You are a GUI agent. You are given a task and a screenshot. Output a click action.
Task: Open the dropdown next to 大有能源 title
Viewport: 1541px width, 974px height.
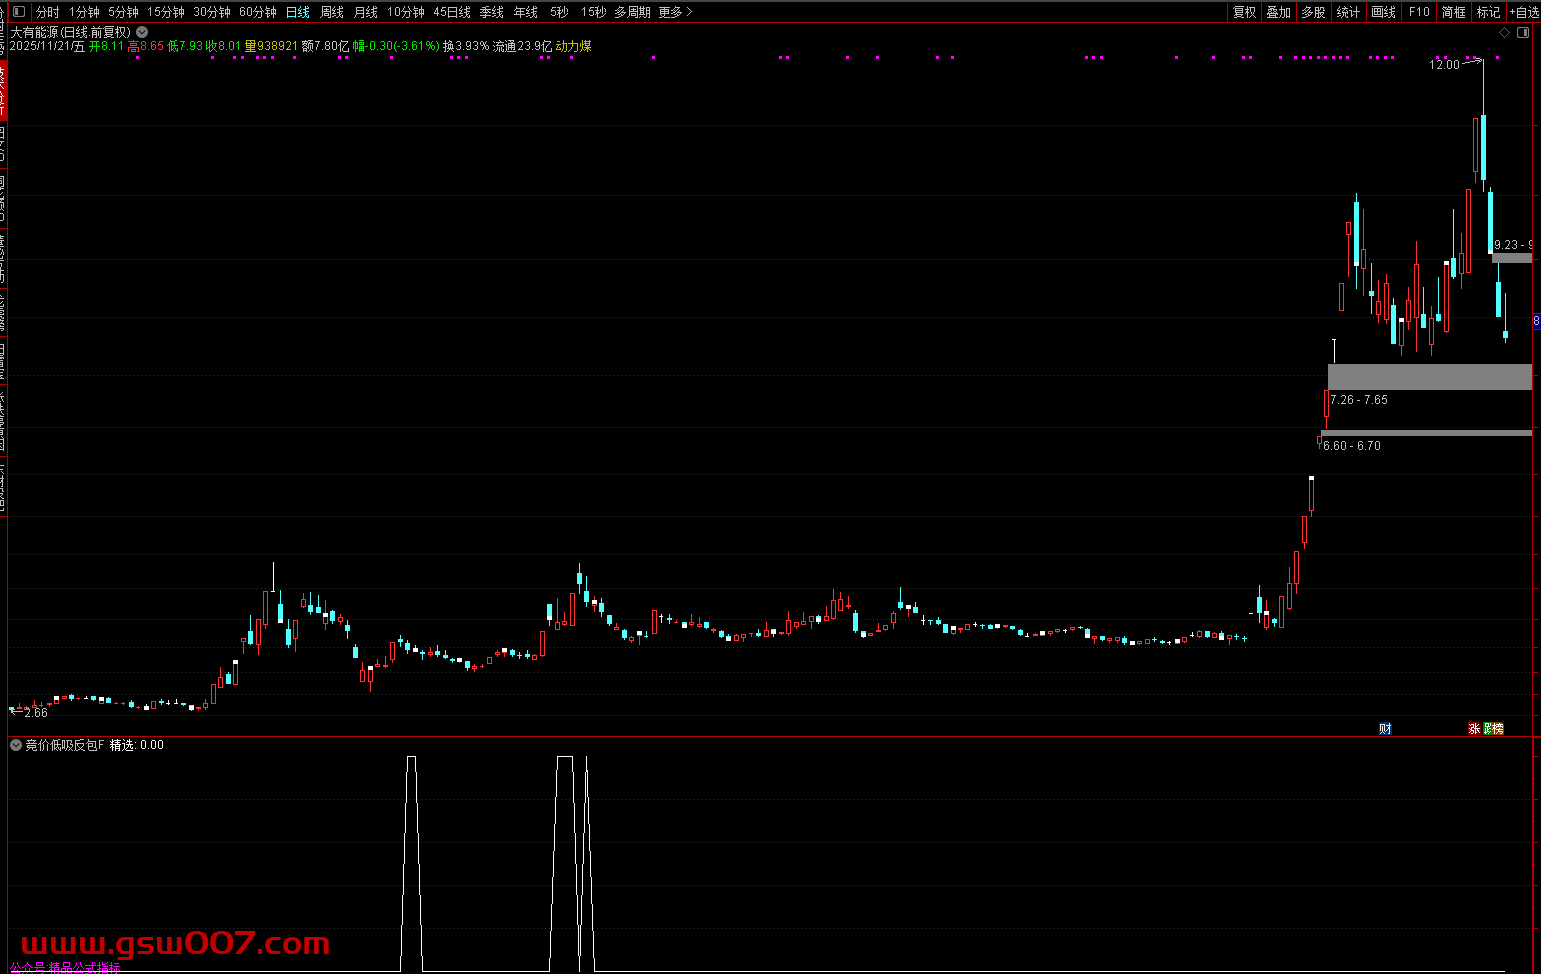coord(142,32)
